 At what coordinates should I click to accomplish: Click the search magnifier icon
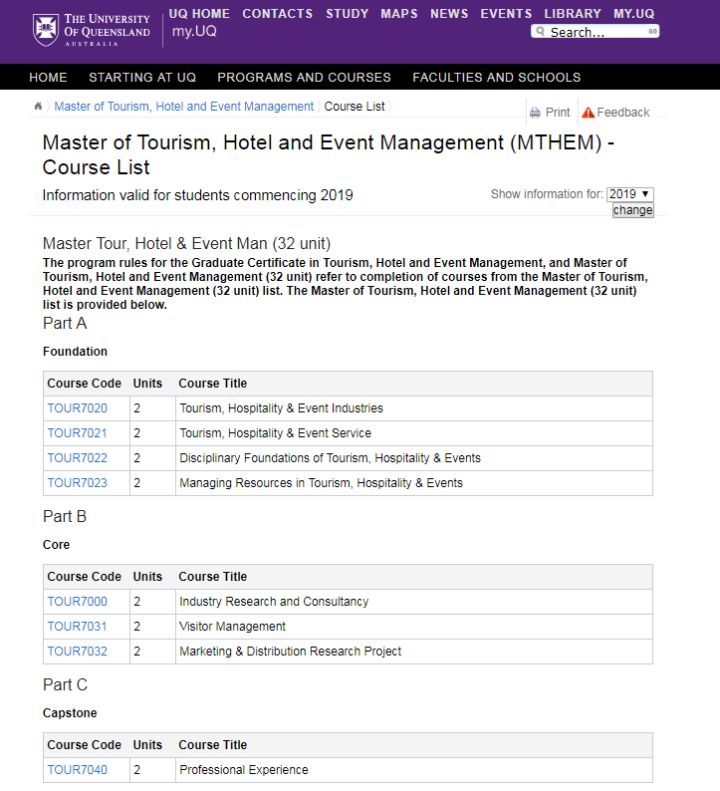(540, 32)
